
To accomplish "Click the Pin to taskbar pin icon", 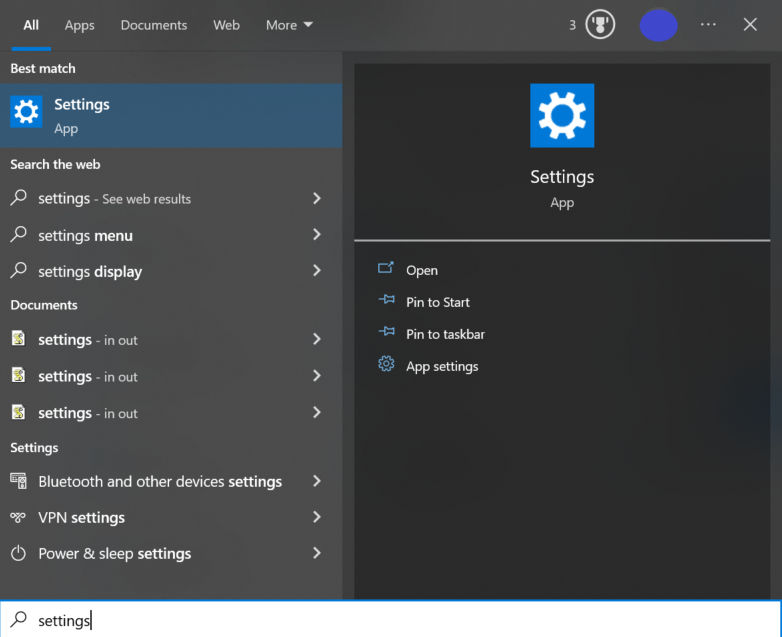I will pos(386,334).
